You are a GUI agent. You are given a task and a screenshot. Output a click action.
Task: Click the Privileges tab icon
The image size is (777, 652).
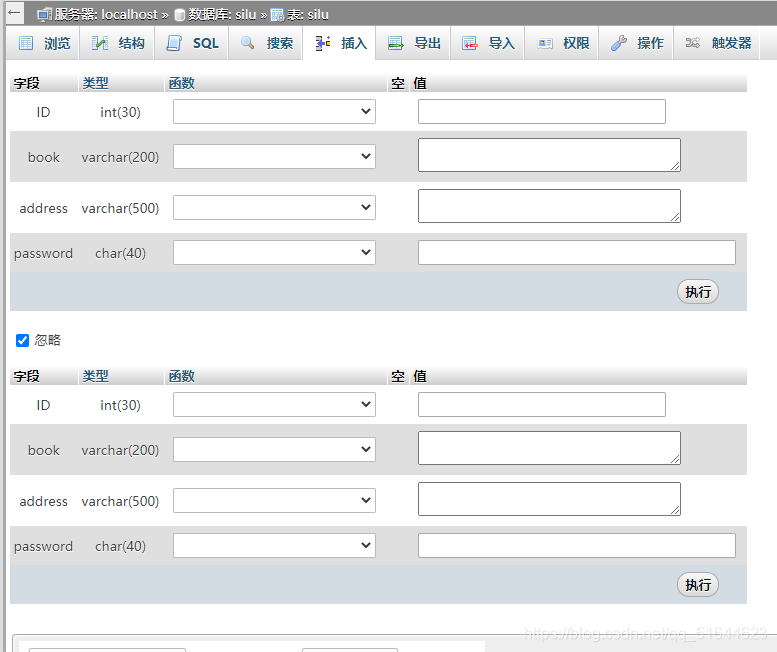pos(545,44)
